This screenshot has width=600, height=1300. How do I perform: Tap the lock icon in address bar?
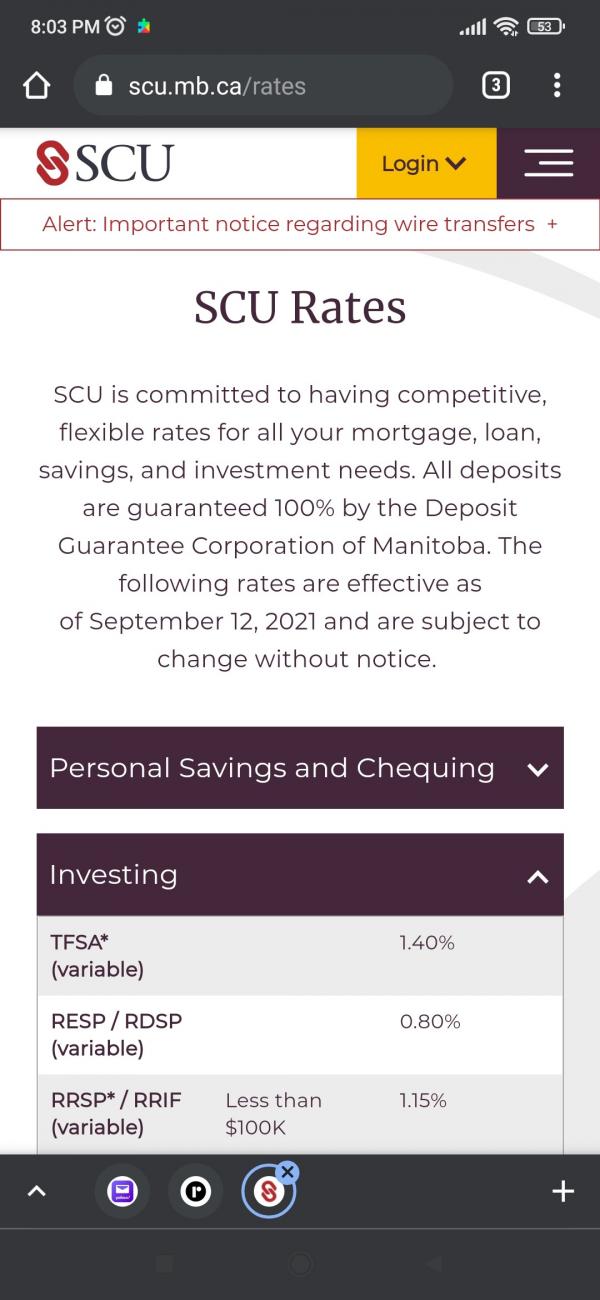[103, 86]
